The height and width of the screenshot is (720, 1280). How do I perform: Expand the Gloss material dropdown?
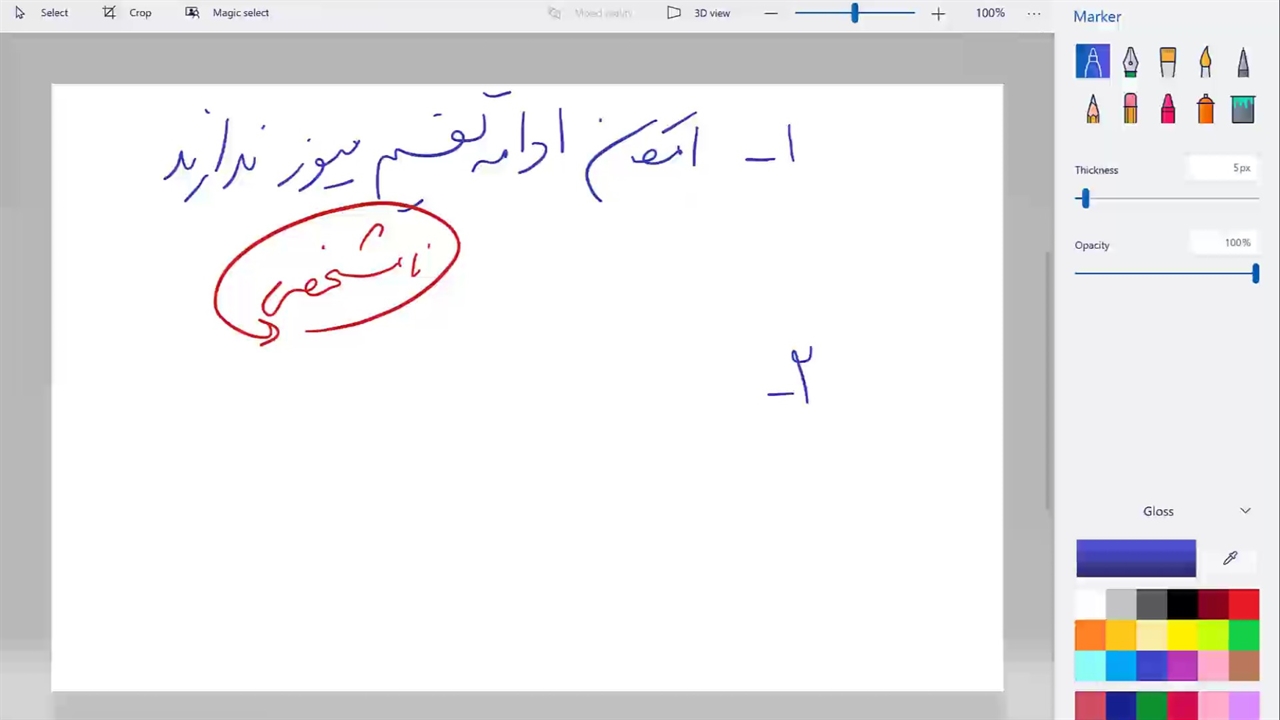(1245, 511)
